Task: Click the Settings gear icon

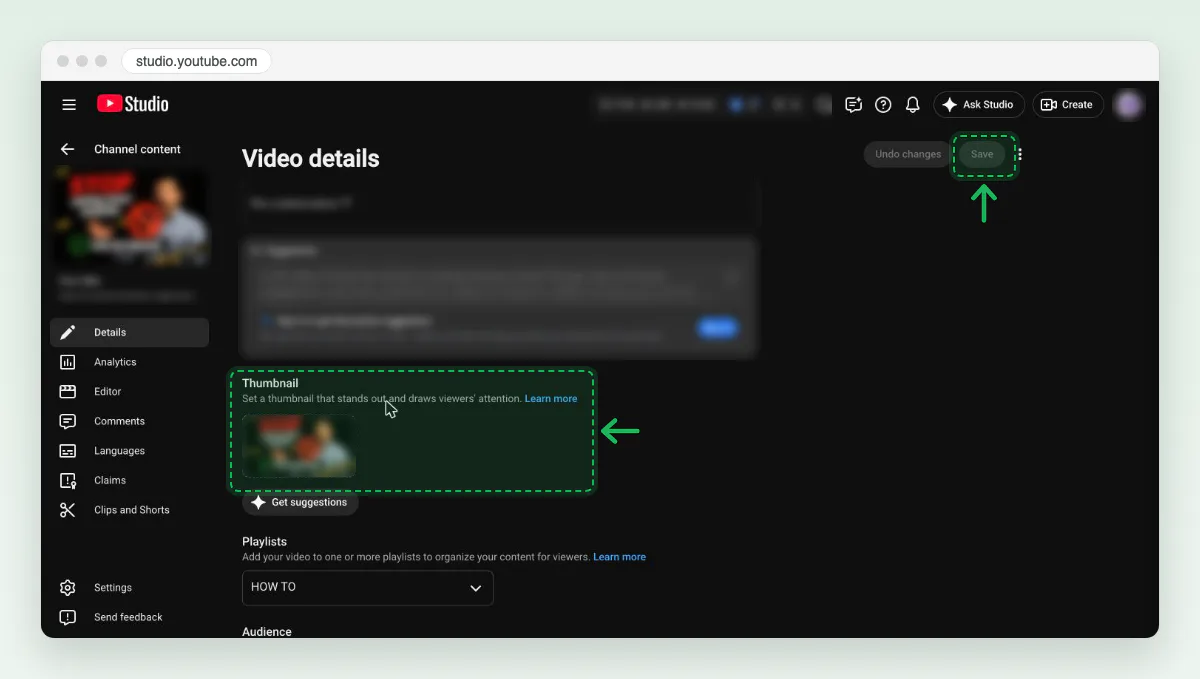Action: click(68, 588)
